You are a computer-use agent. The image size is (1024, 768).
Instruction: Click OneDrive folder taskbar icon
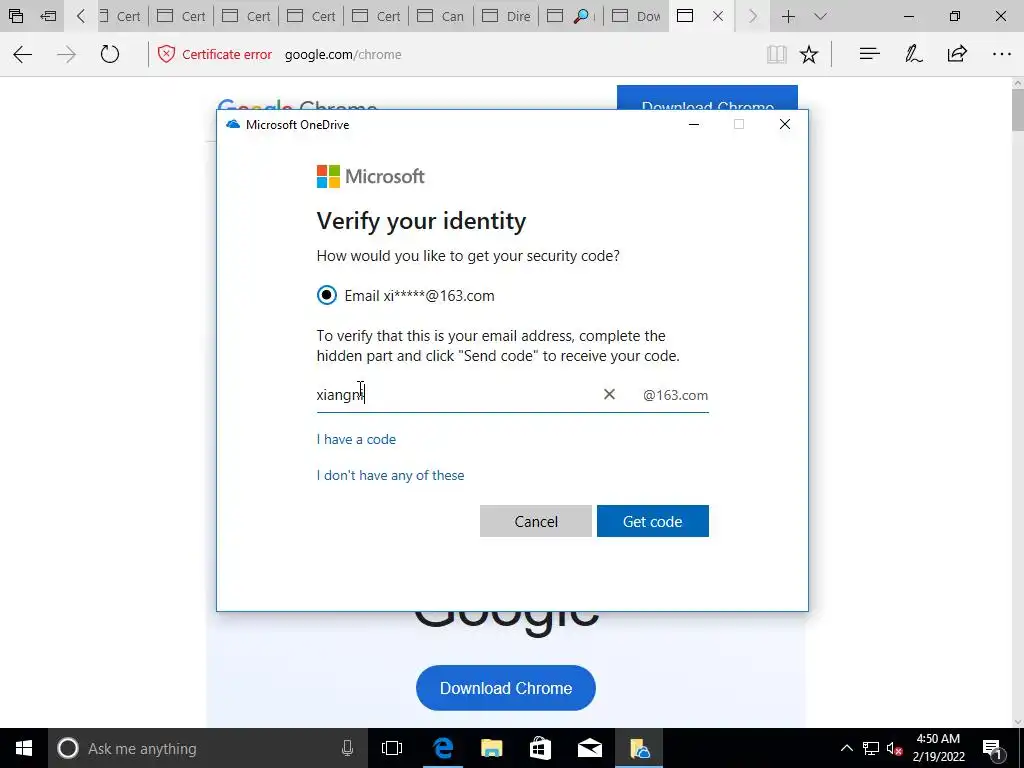coord(639,748)
